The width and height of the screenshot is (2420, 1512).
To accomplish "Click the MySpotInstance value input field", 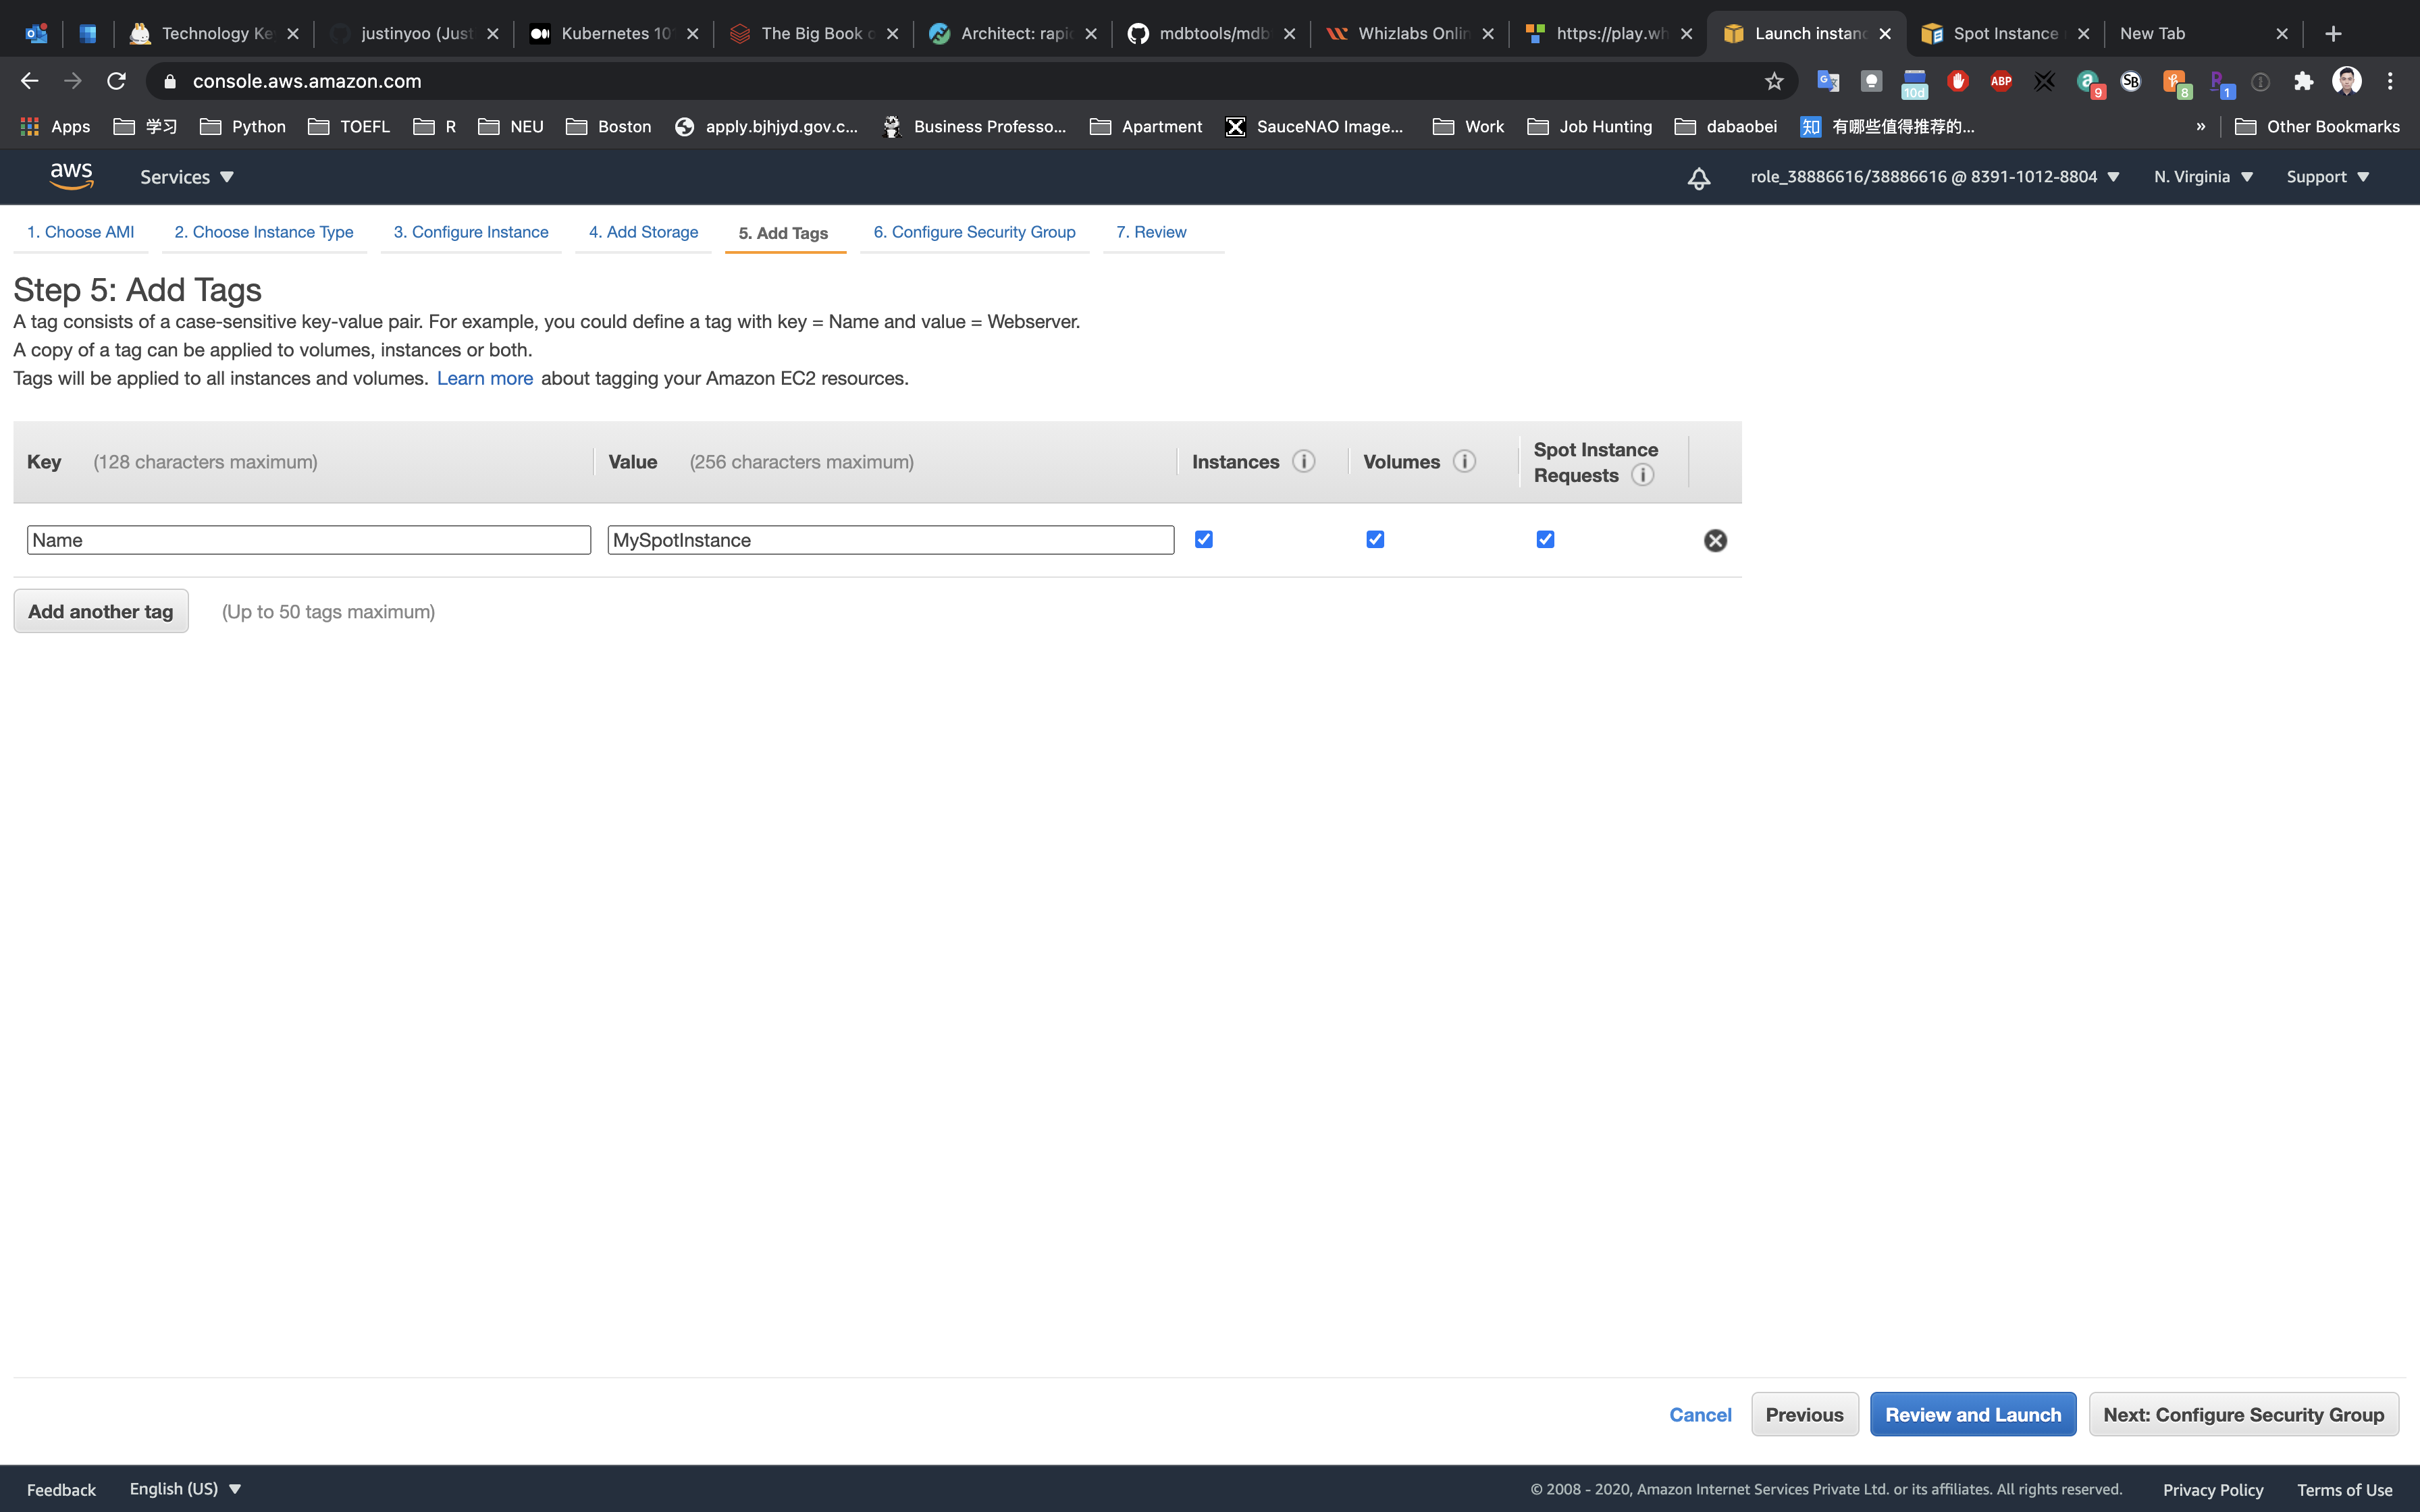I will coord(890,540).
